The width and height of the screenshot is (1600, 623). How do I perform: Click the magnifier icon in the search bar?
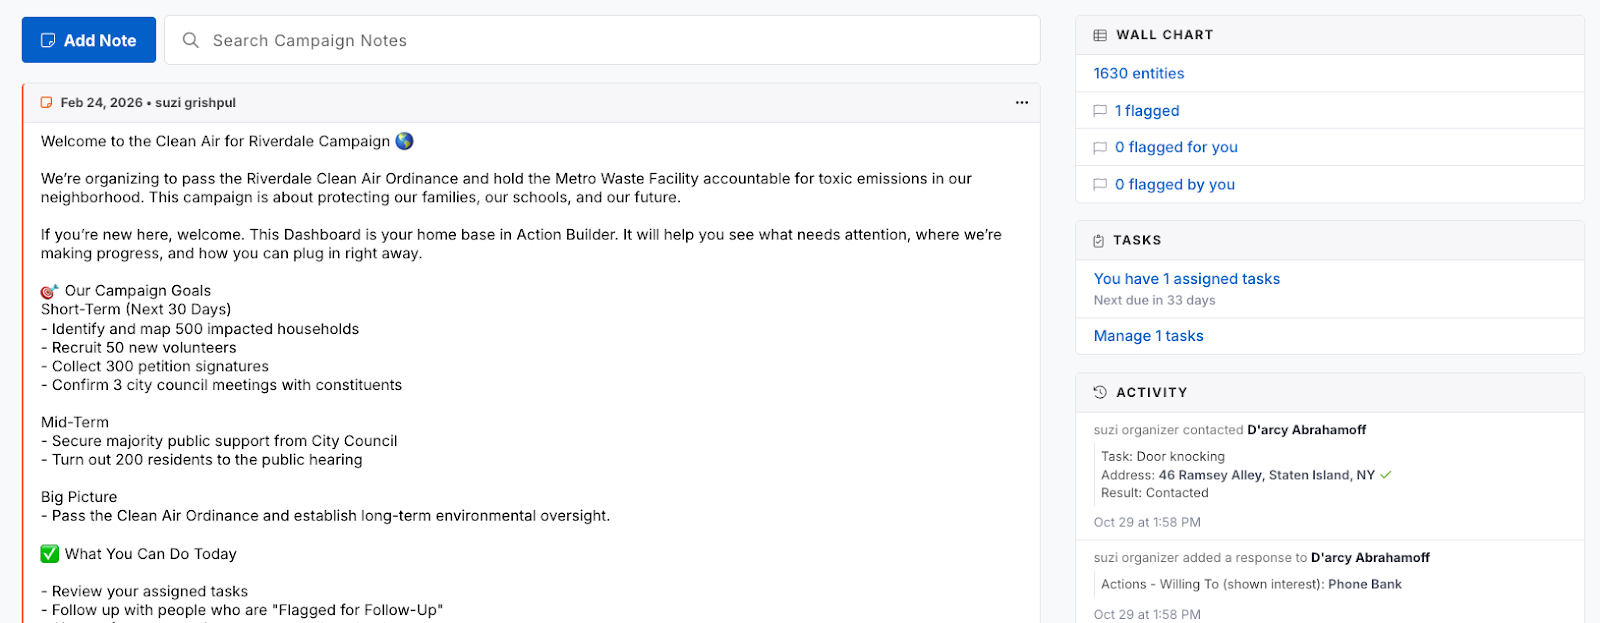191,40
